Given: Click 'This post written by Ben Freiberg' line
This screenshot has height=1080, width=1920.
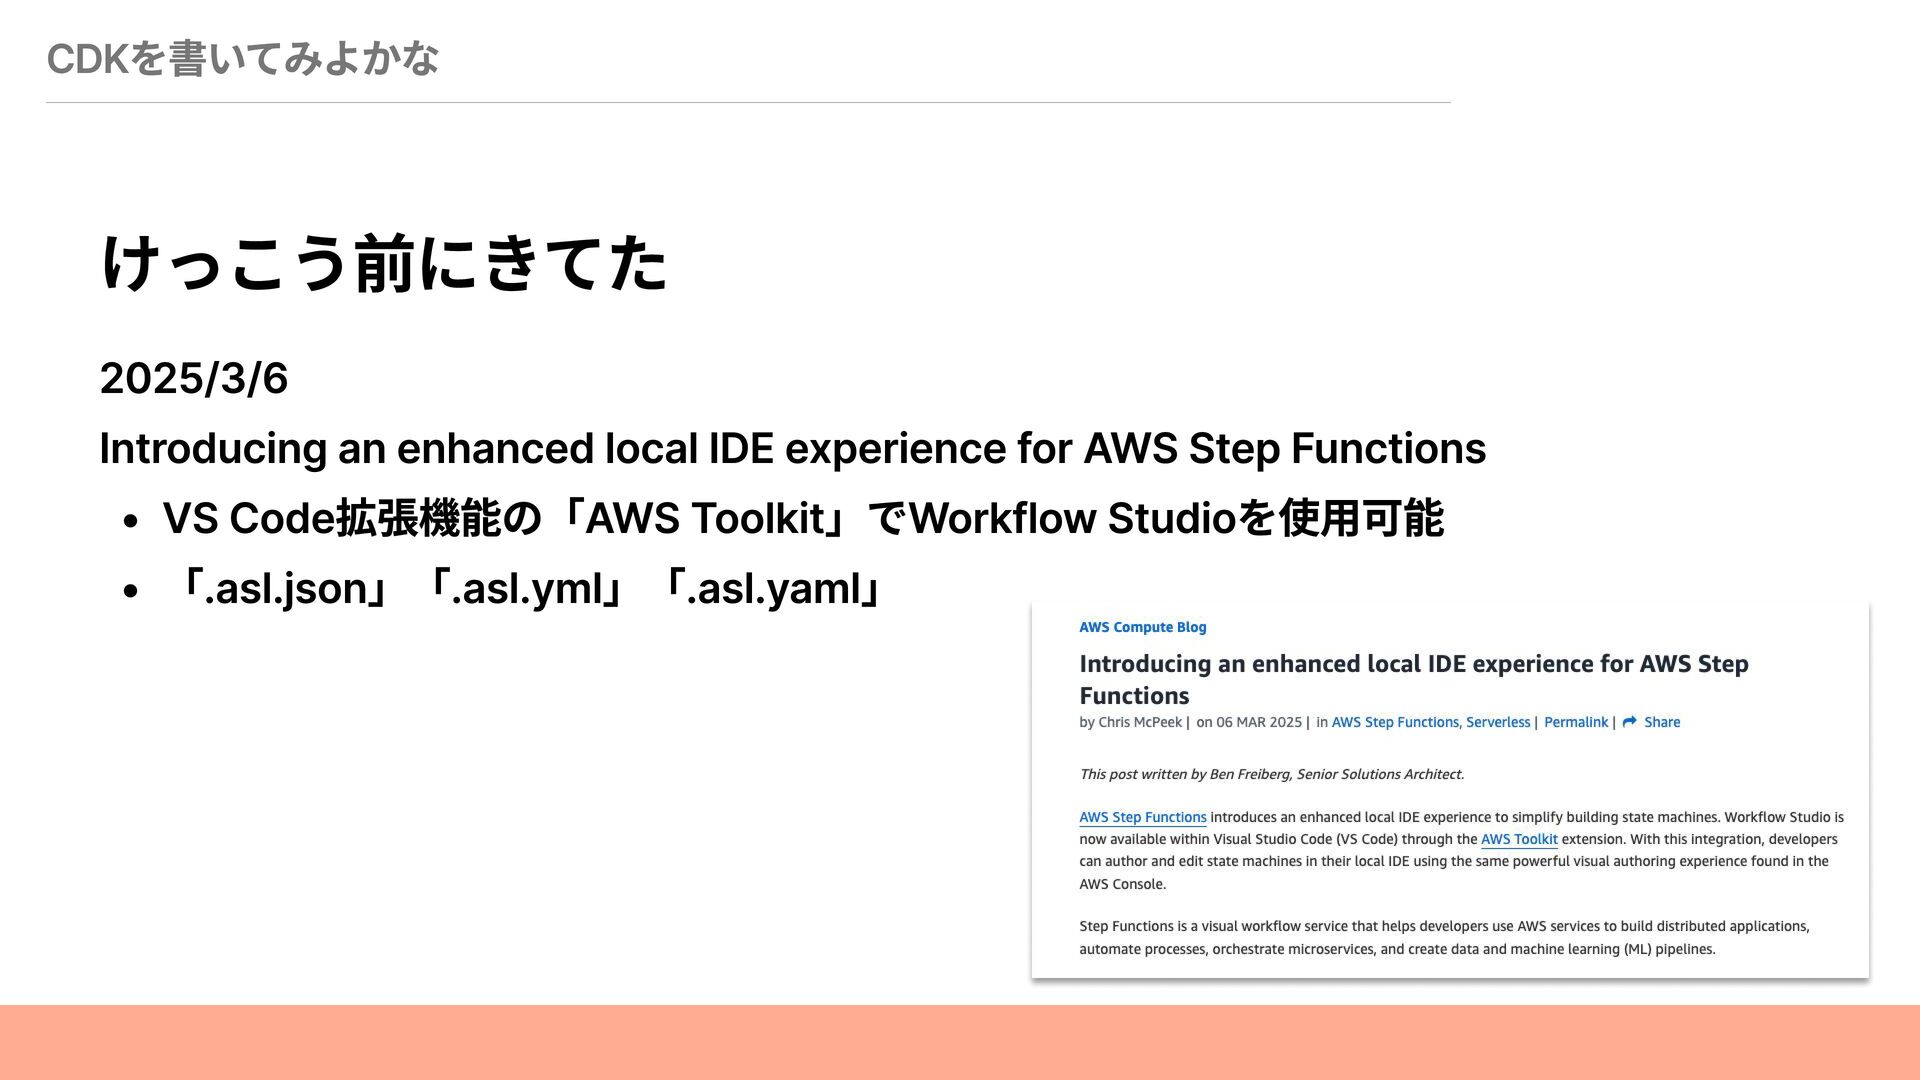Looking at the screenshot, I should (x=1272, y=774).
